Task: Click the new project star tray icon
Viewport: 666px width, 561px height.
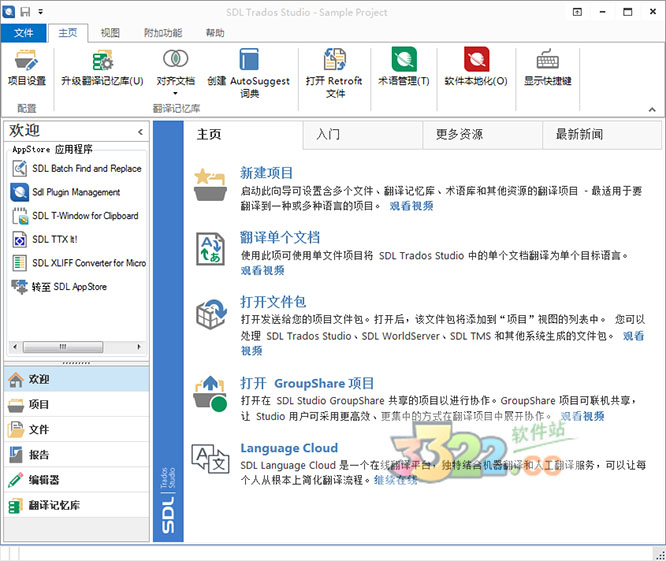Action: (x=210, y=184)
